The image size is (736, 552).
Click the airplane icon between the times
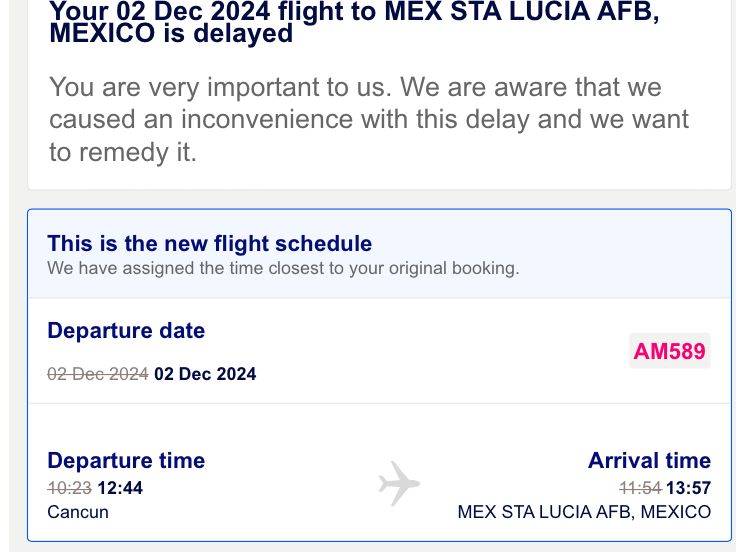pyautogui.click(x=399, y=485)
